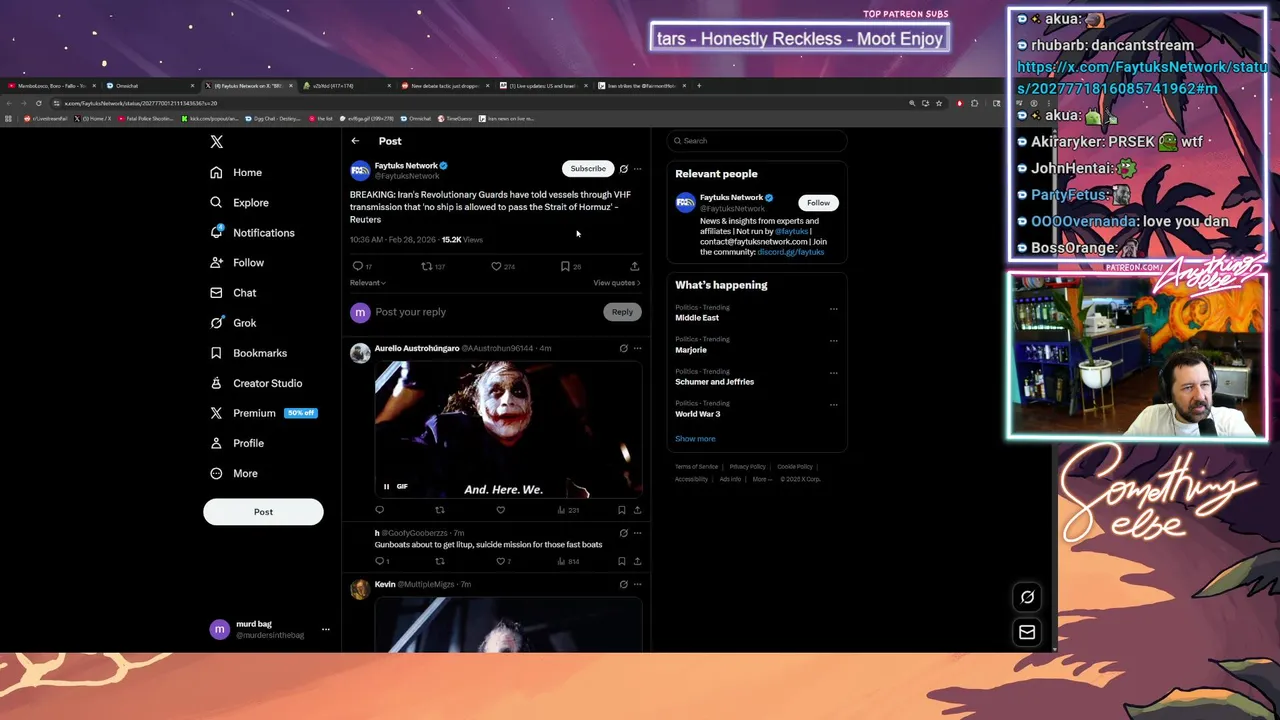
Task: Open the Relevant replies sort dropdown
Action: click(367, 283)
